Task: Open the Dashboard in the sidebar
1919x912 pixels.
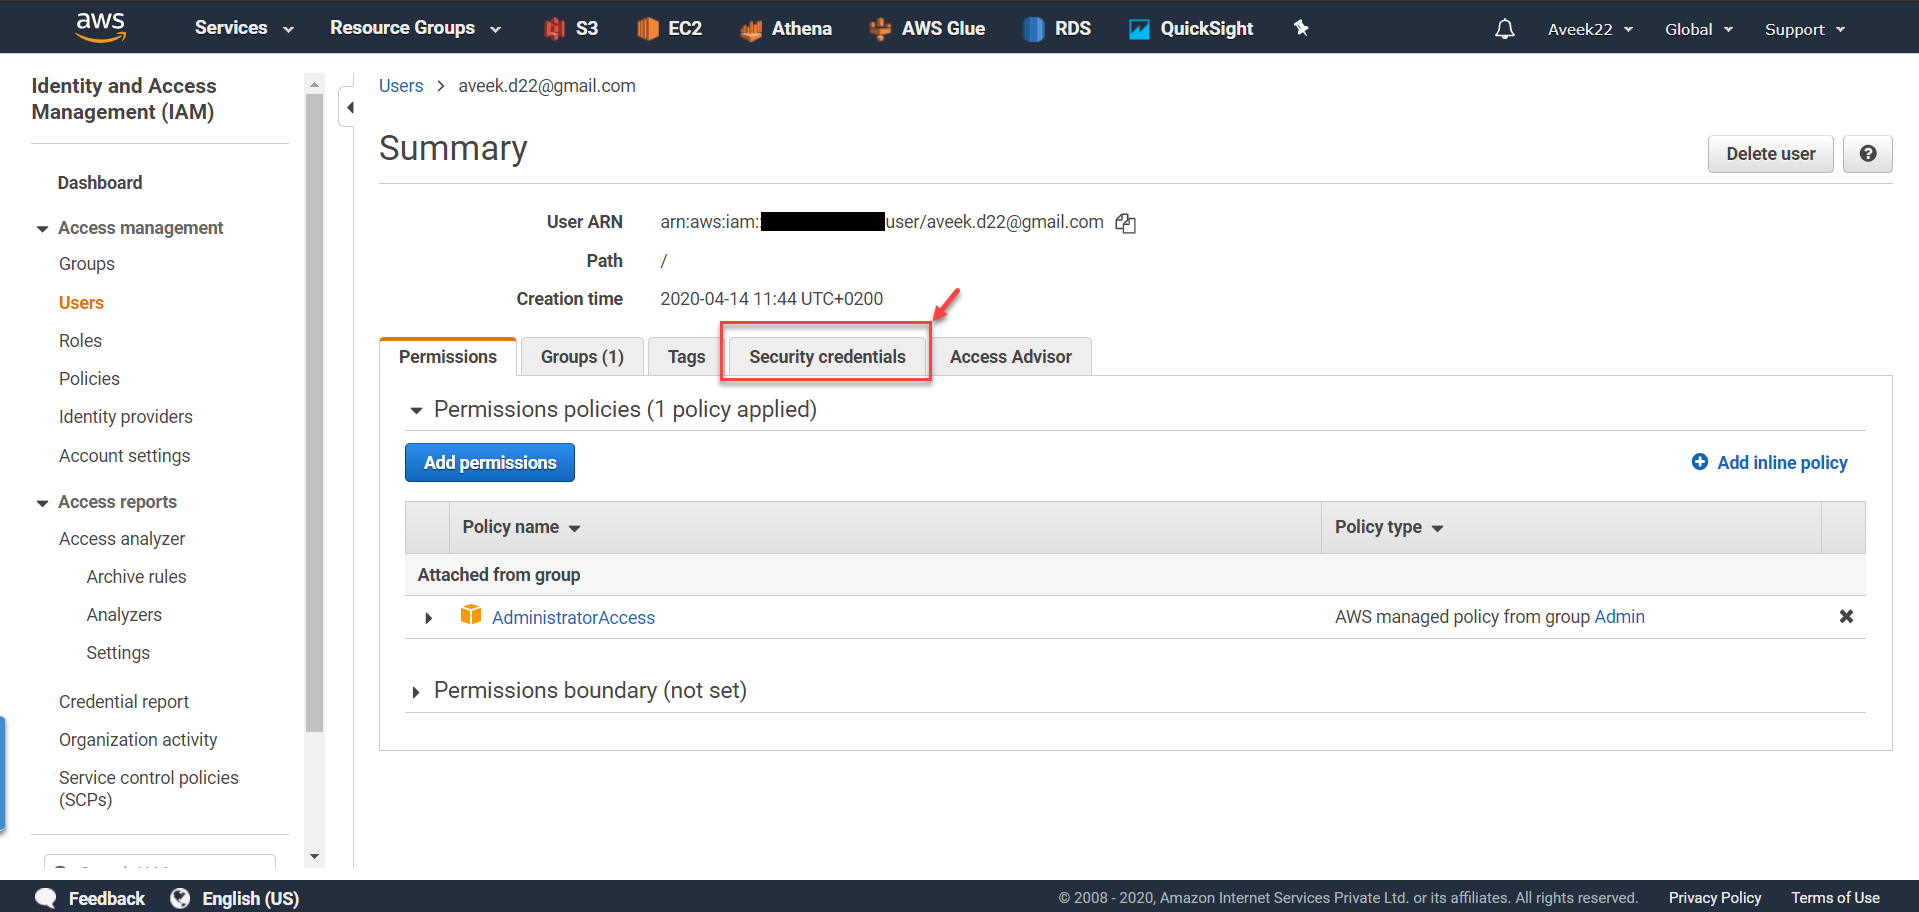Action: (x=100, y=183)
